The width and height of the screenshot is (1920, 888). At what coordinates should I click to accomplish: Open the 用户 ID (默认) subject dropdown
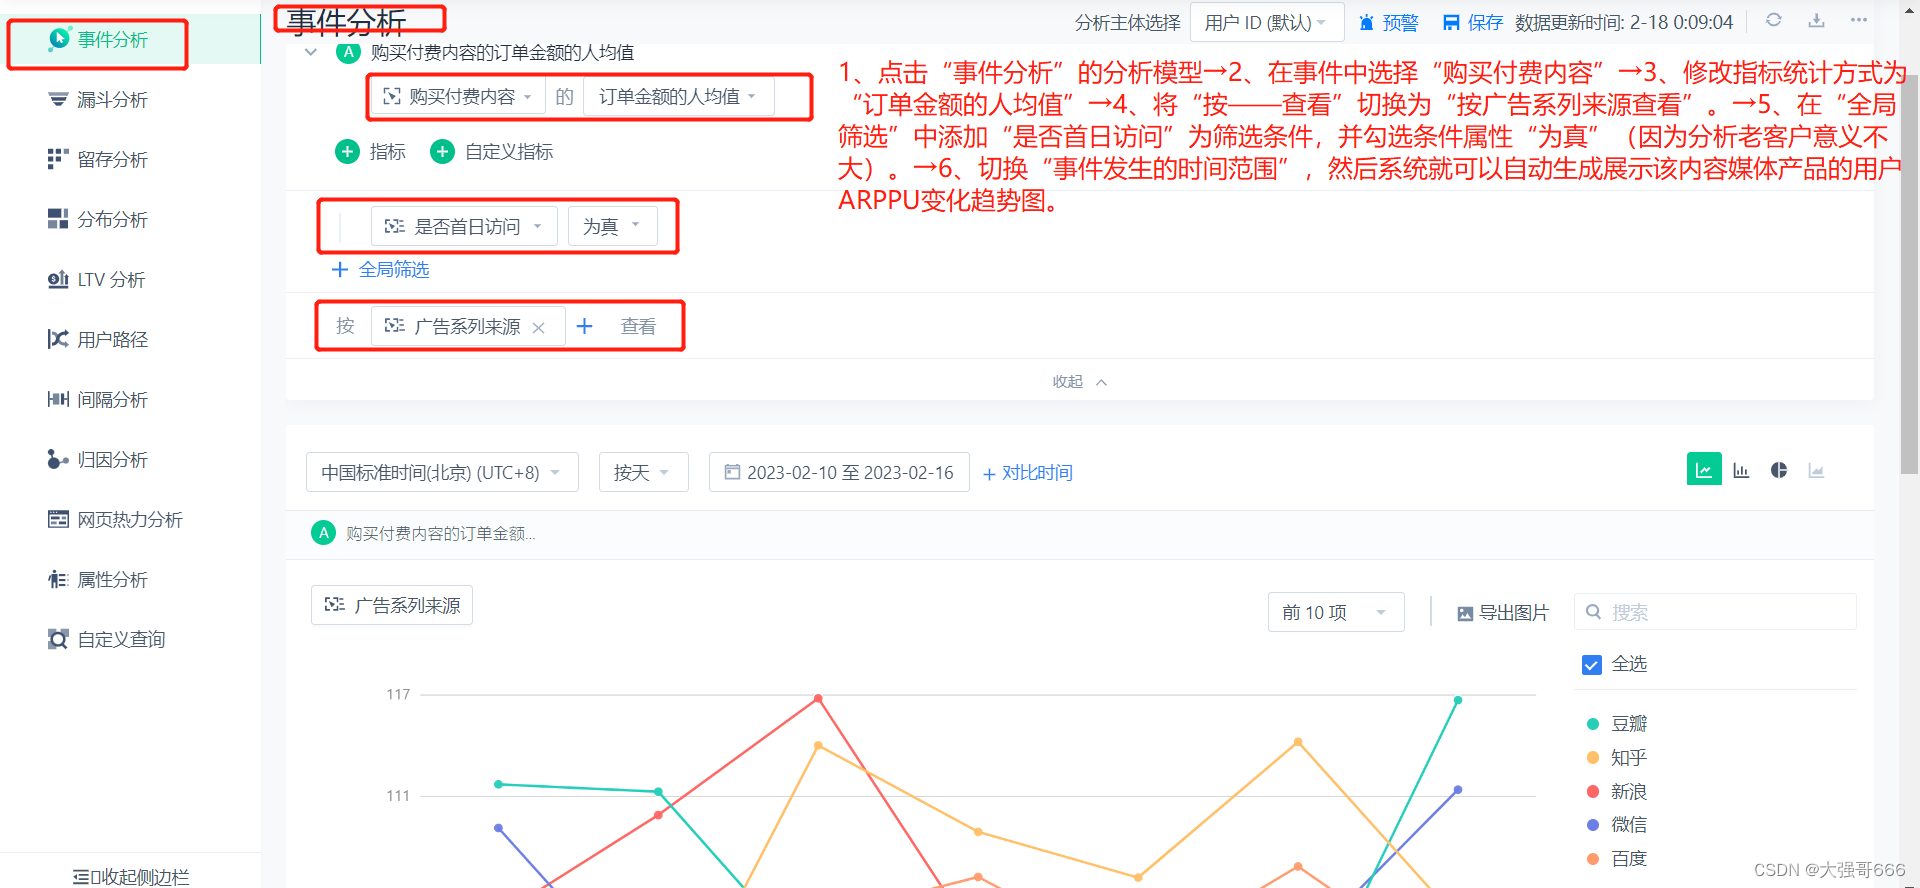(1268, 23)
